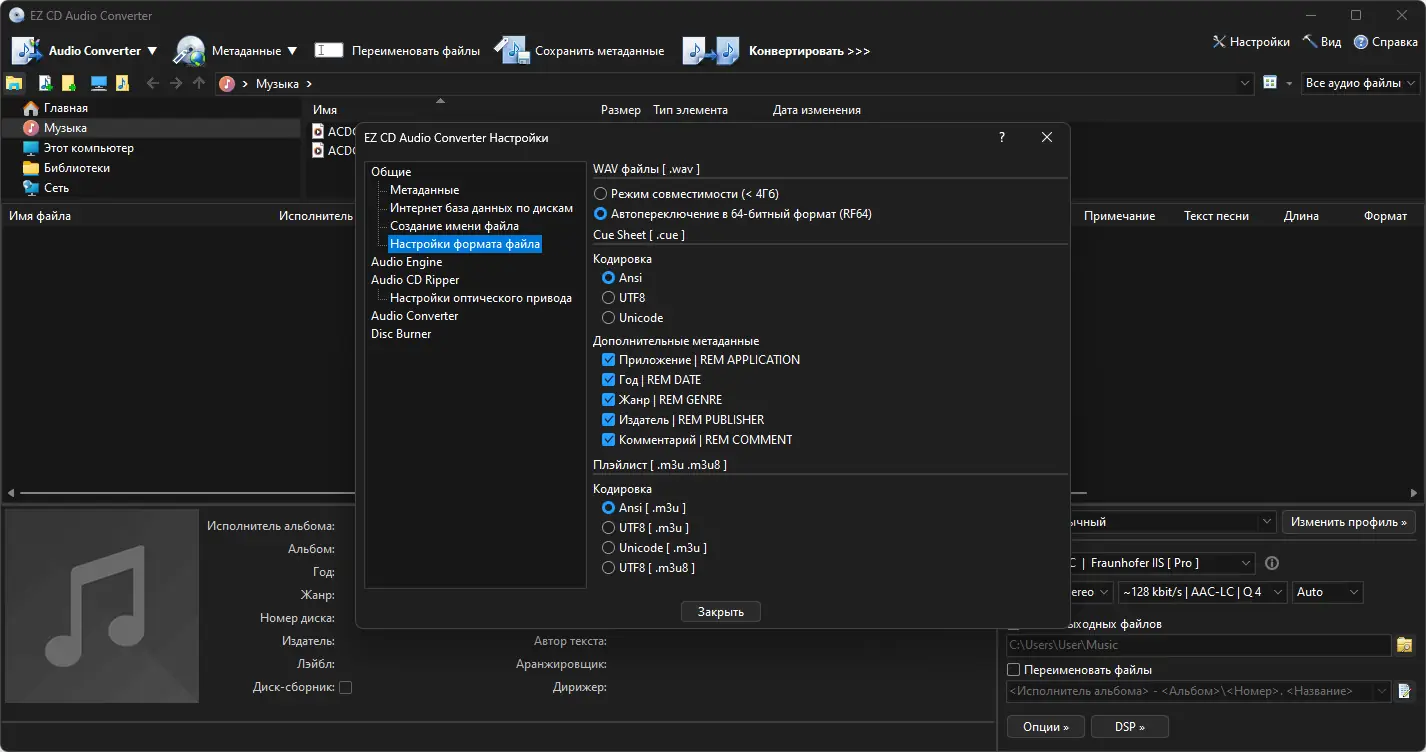Click the settings dialog help question mark

coord(1002,138)
